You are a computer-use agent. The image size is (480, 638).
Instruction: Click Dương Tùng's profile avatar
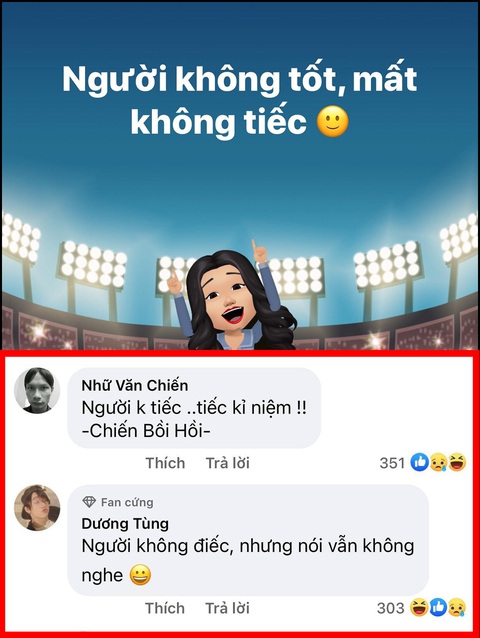(37, 507)
